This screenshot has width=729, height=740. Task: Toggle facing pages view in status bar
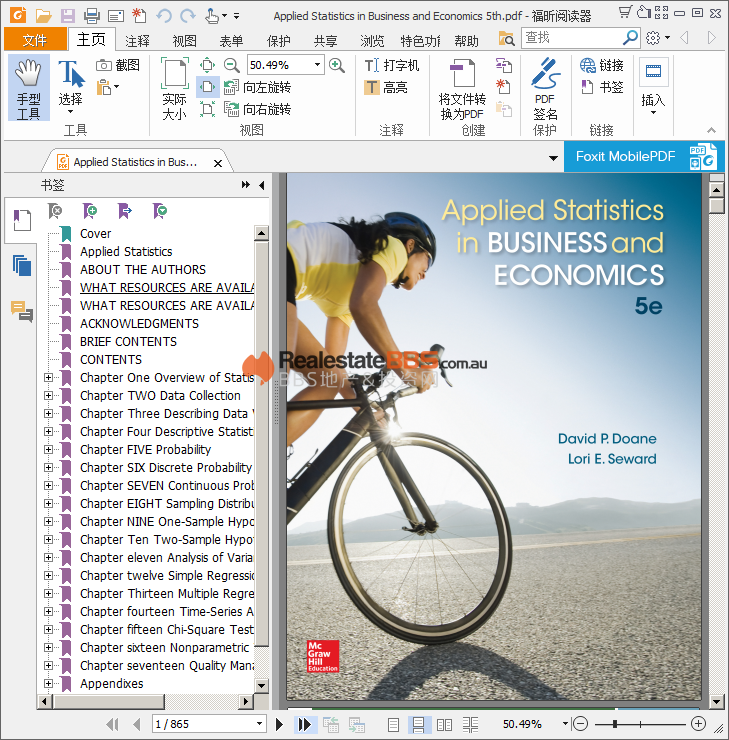445,724
